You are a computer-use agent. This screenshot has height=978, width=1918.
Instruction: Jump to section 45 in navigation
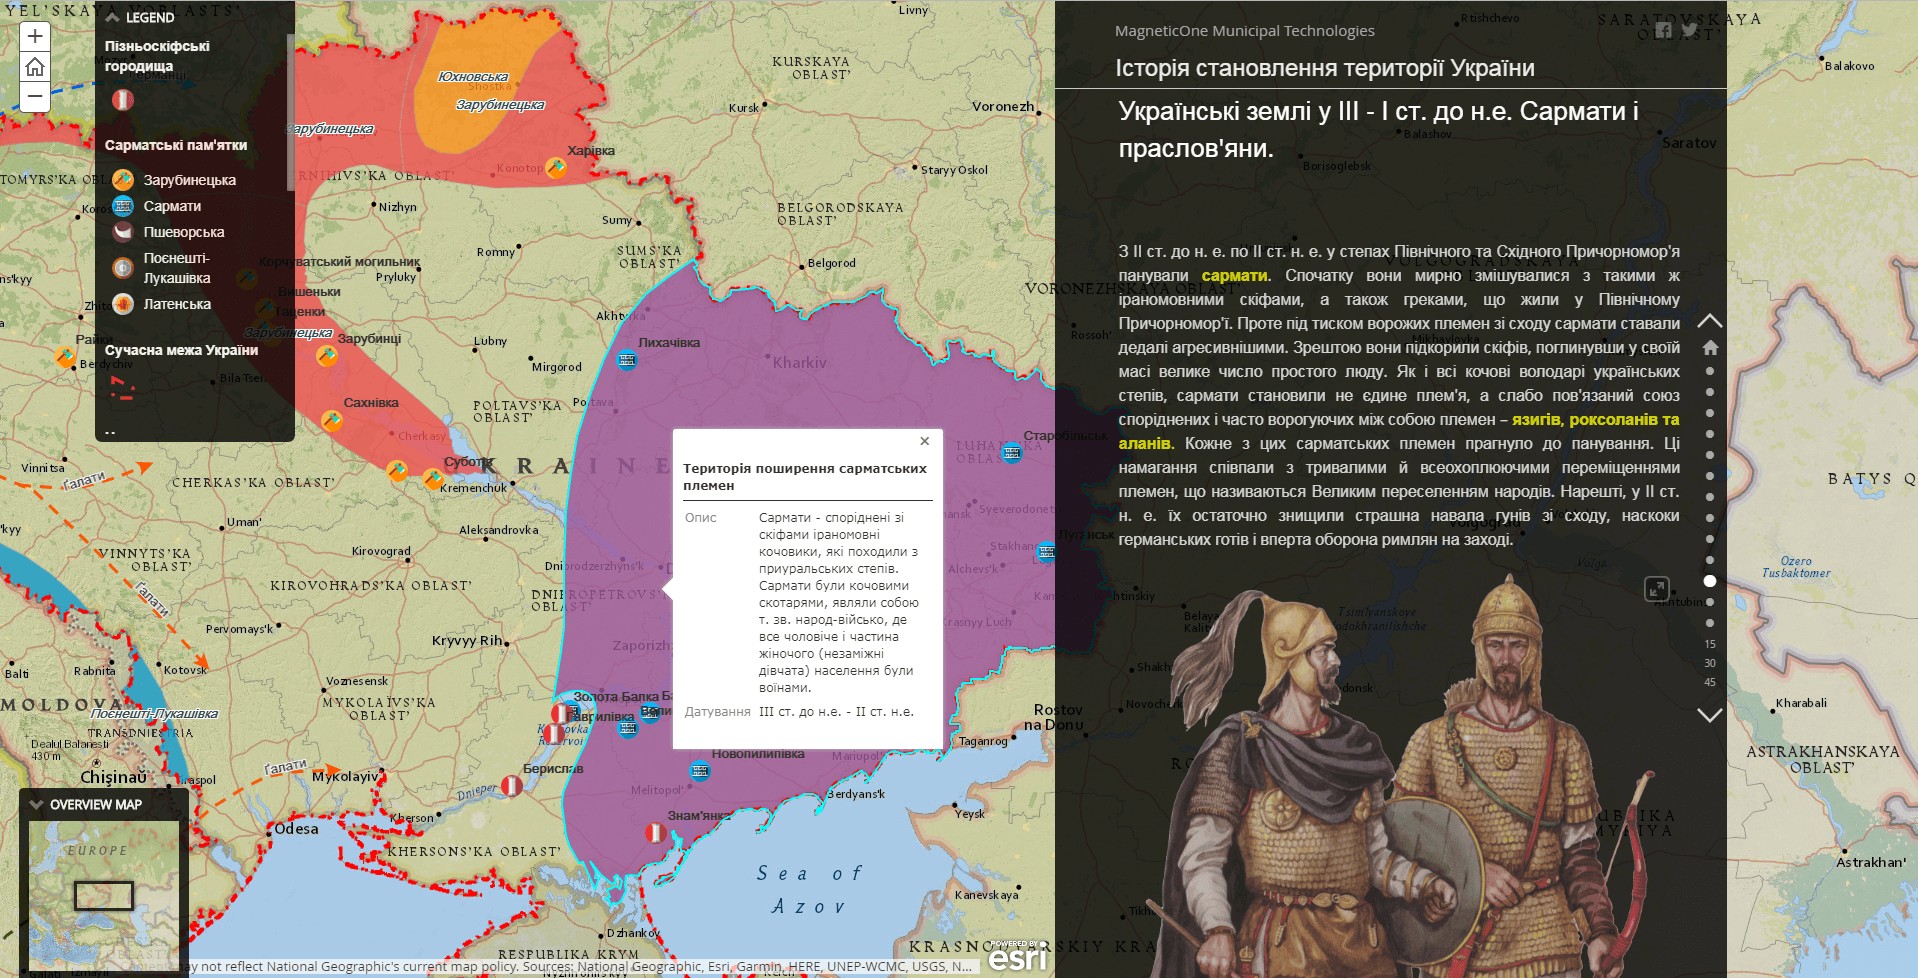(x=1710, y=682)
